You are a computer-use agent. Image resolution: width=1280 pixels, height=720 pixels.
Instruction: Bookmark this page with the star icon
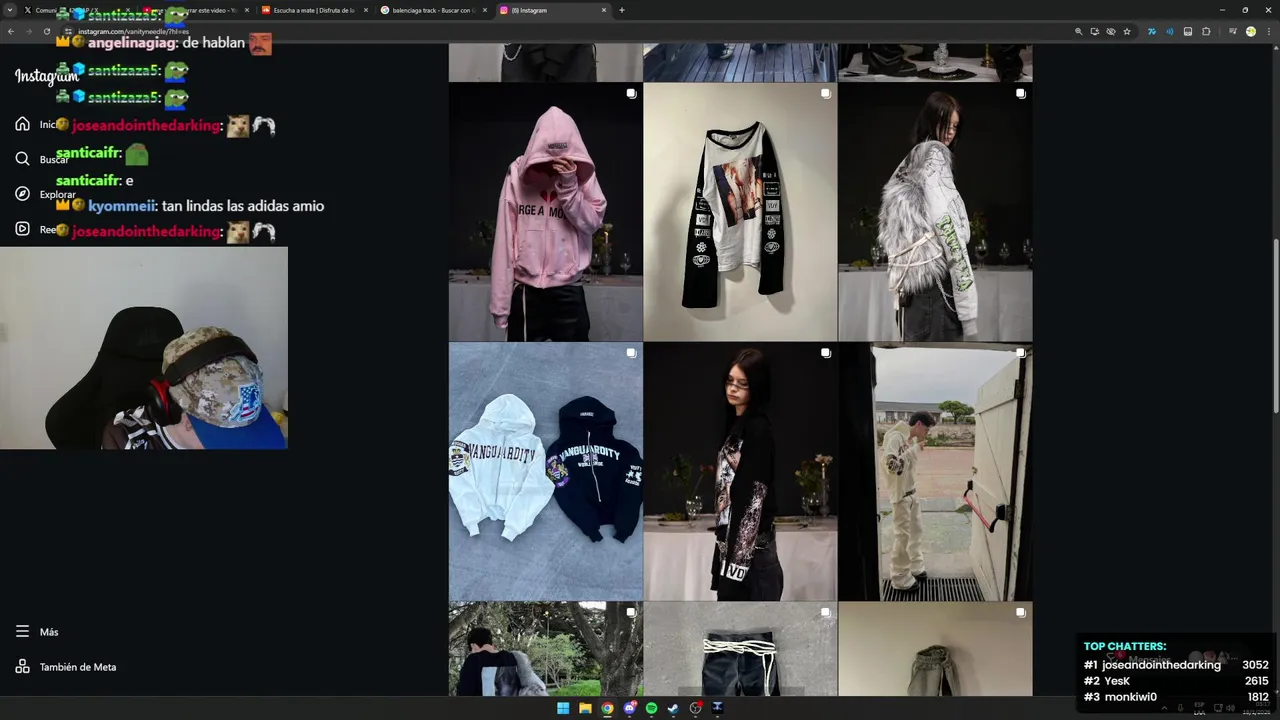pyautogui.click(x=1127, y=31)
